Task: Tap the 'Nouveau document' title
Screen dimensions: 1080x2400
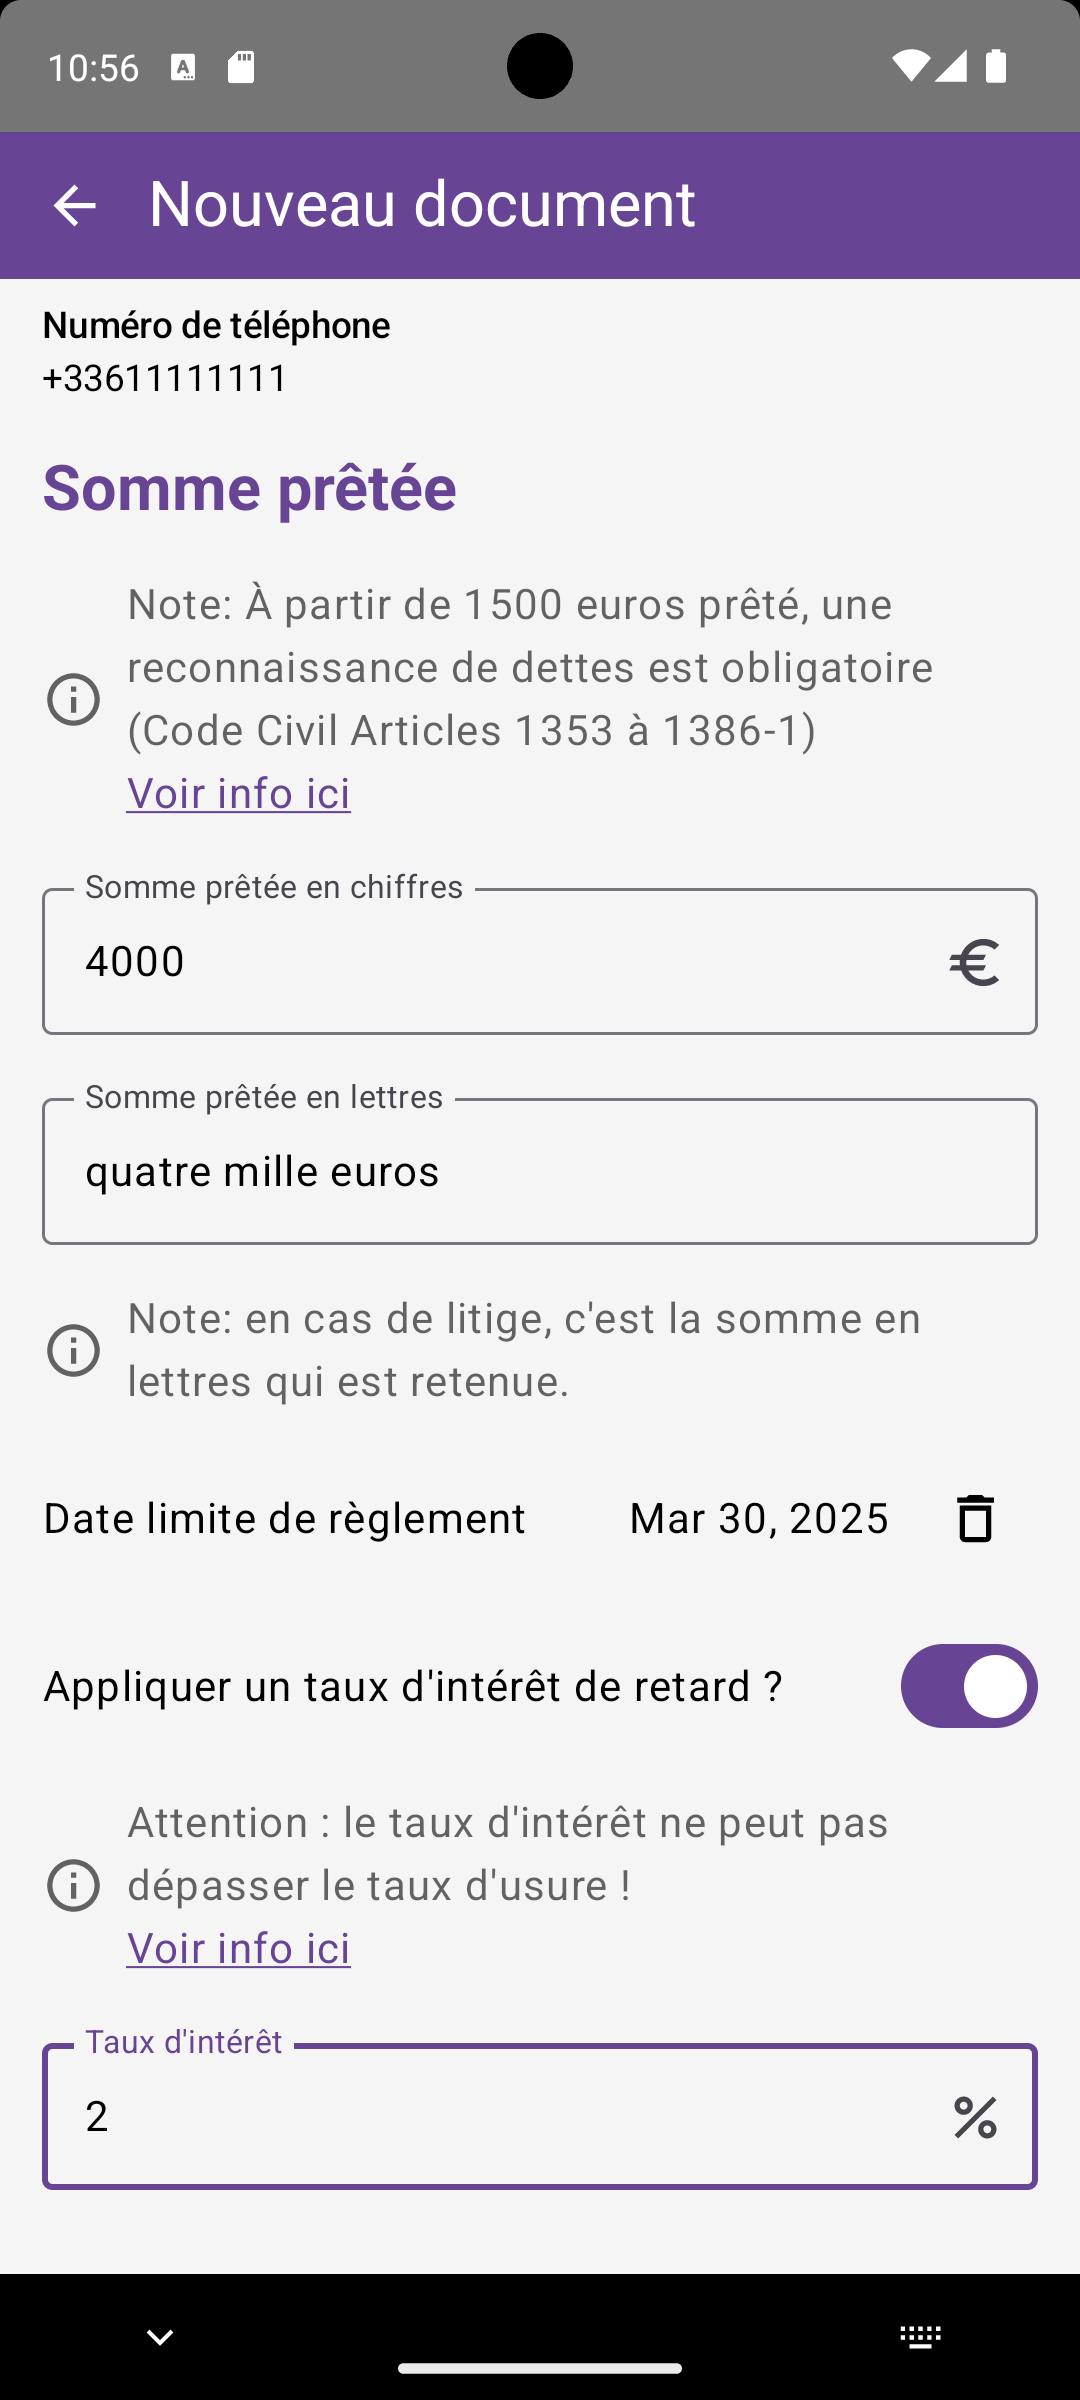Action: click(422, 204)
